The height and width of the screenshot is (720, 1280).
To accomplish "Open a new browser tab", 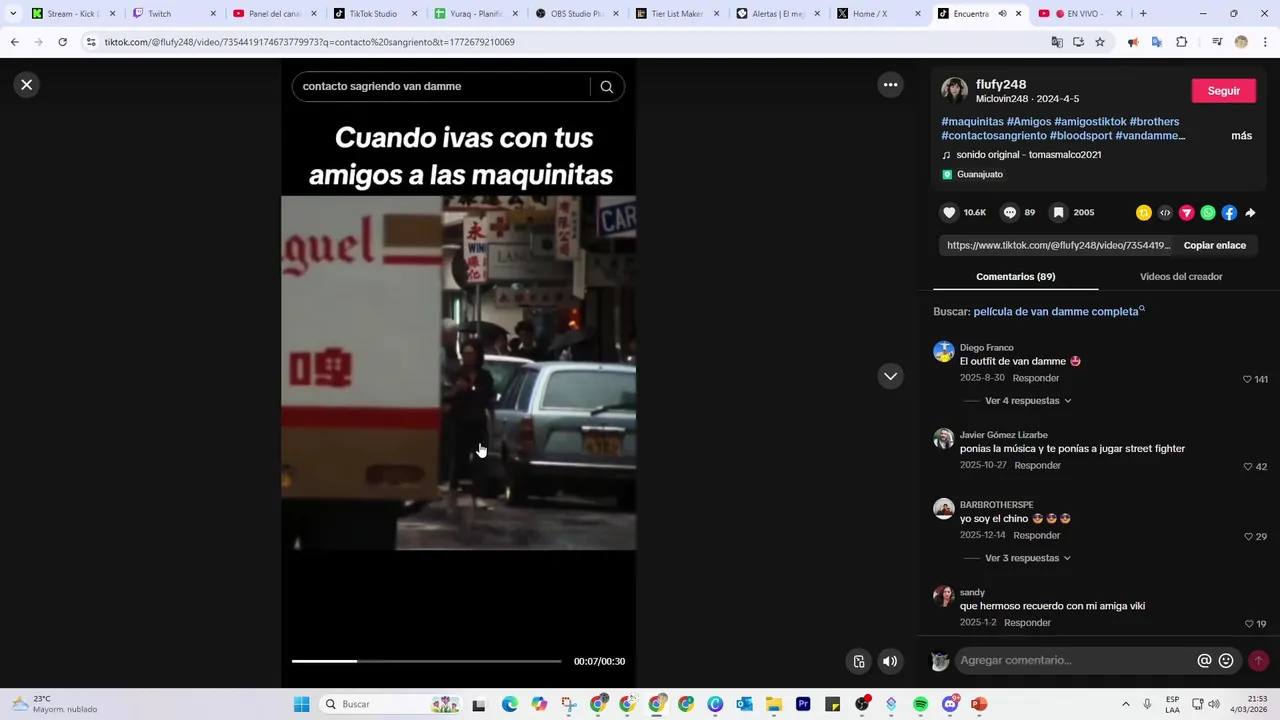I will [x=1143, y=14].
